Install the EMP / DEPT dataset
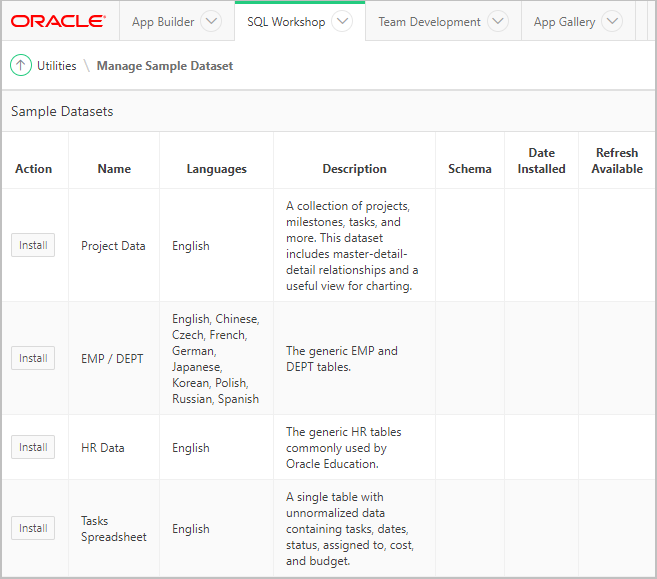Viewport: 657px width, 579px height. coord(33,358)
